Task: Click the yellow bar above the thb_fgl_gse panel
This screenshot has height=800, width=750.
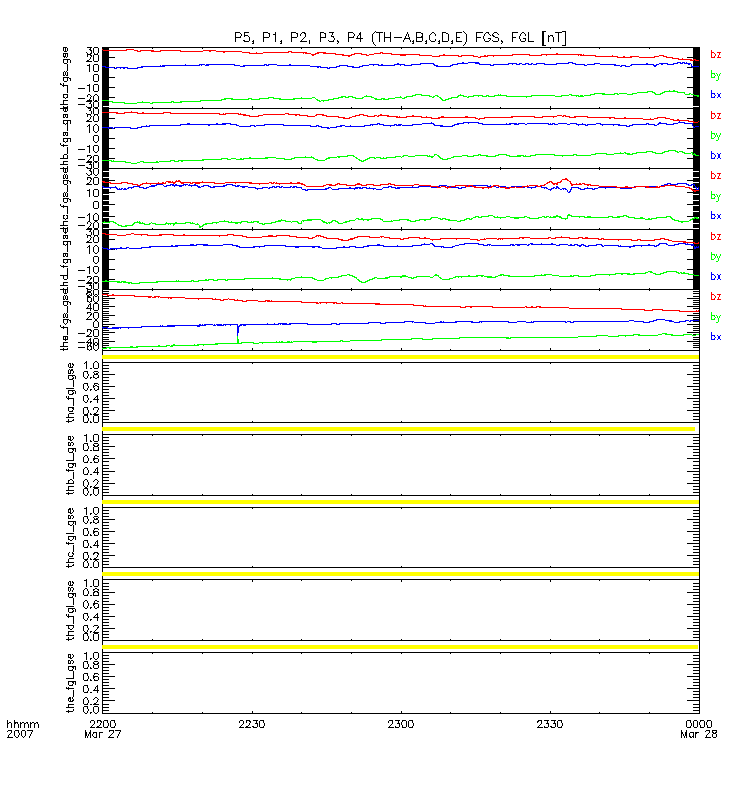Action: [398, 429]
